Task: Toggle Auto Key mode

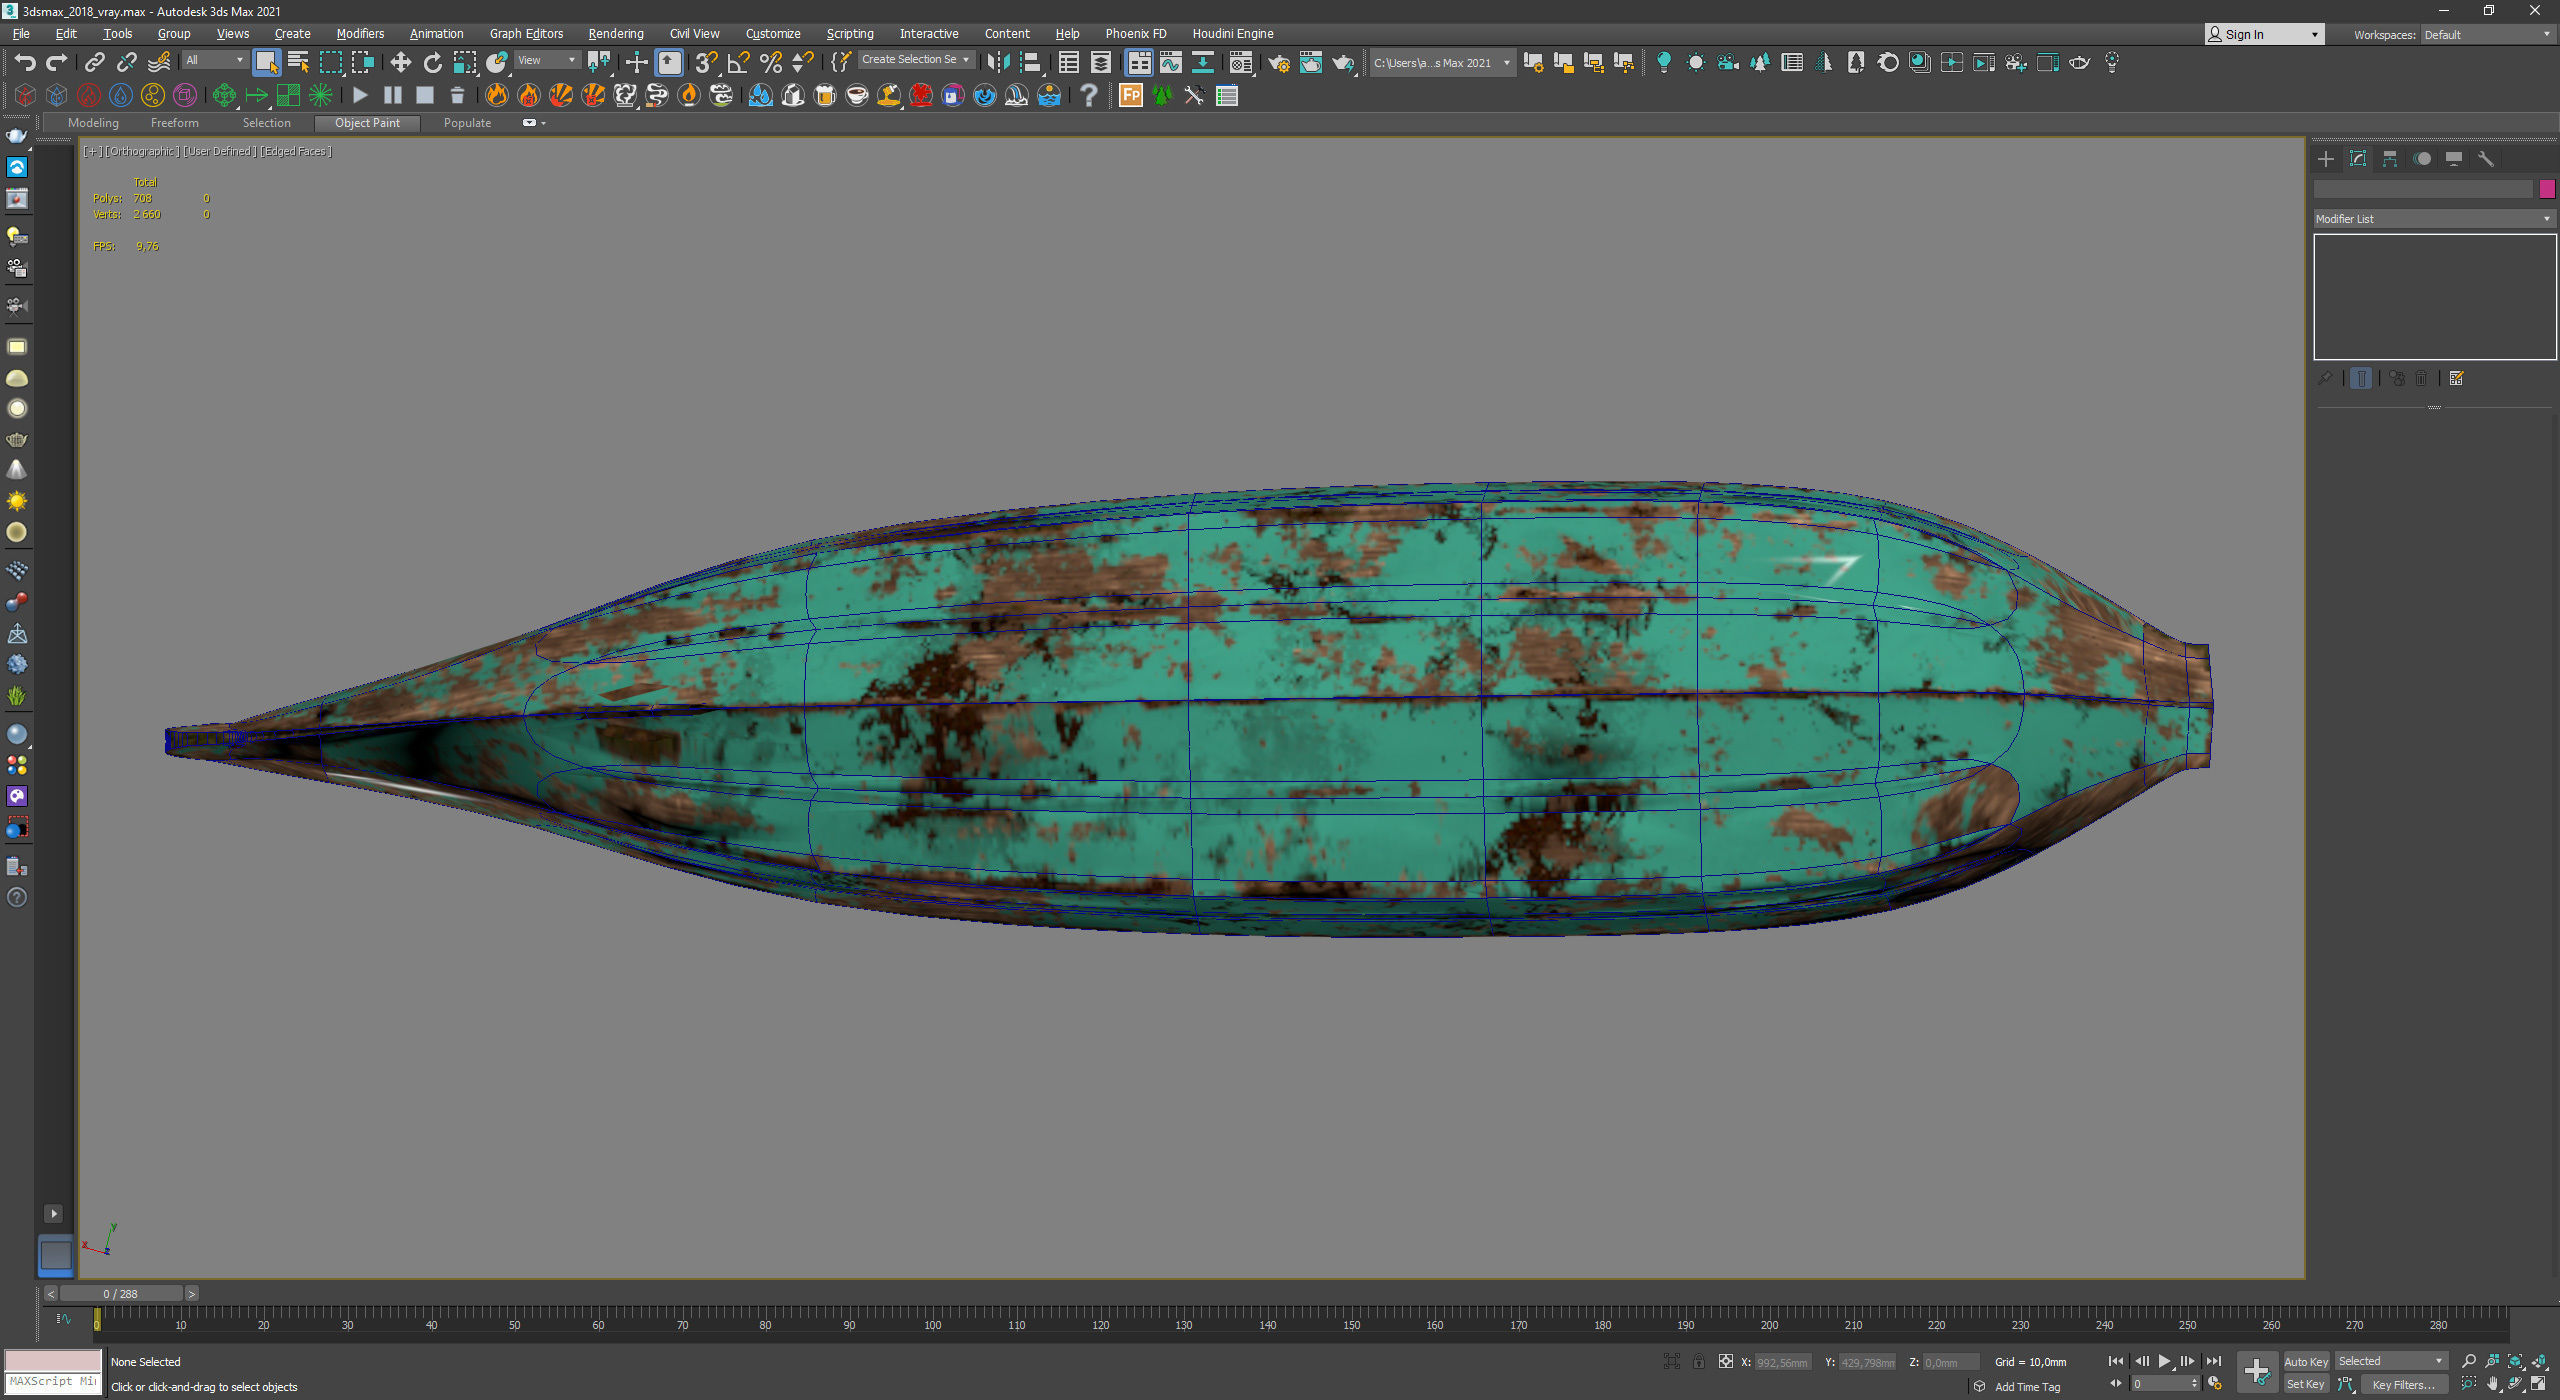Action: (x=2306, y=1361)
